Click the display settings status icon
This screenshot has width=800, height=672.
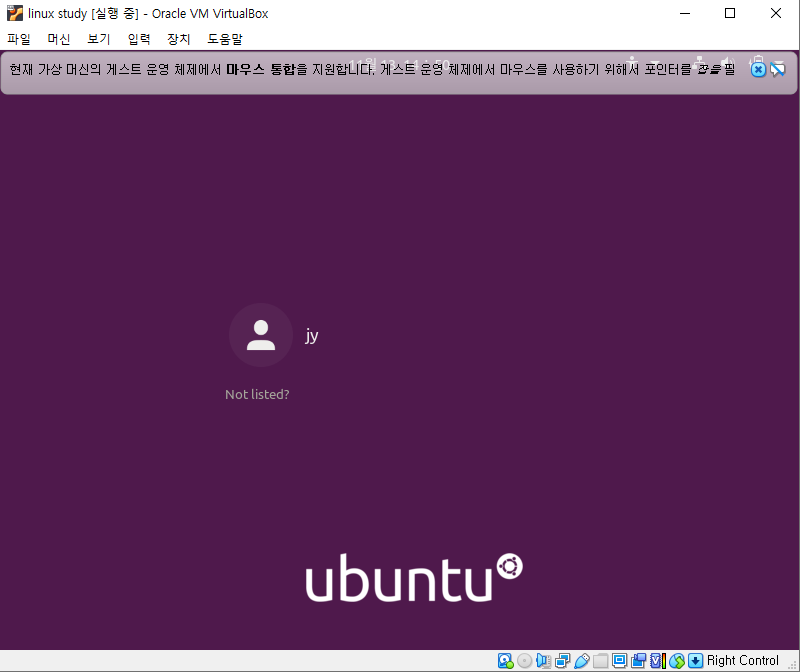pos(619,661)
